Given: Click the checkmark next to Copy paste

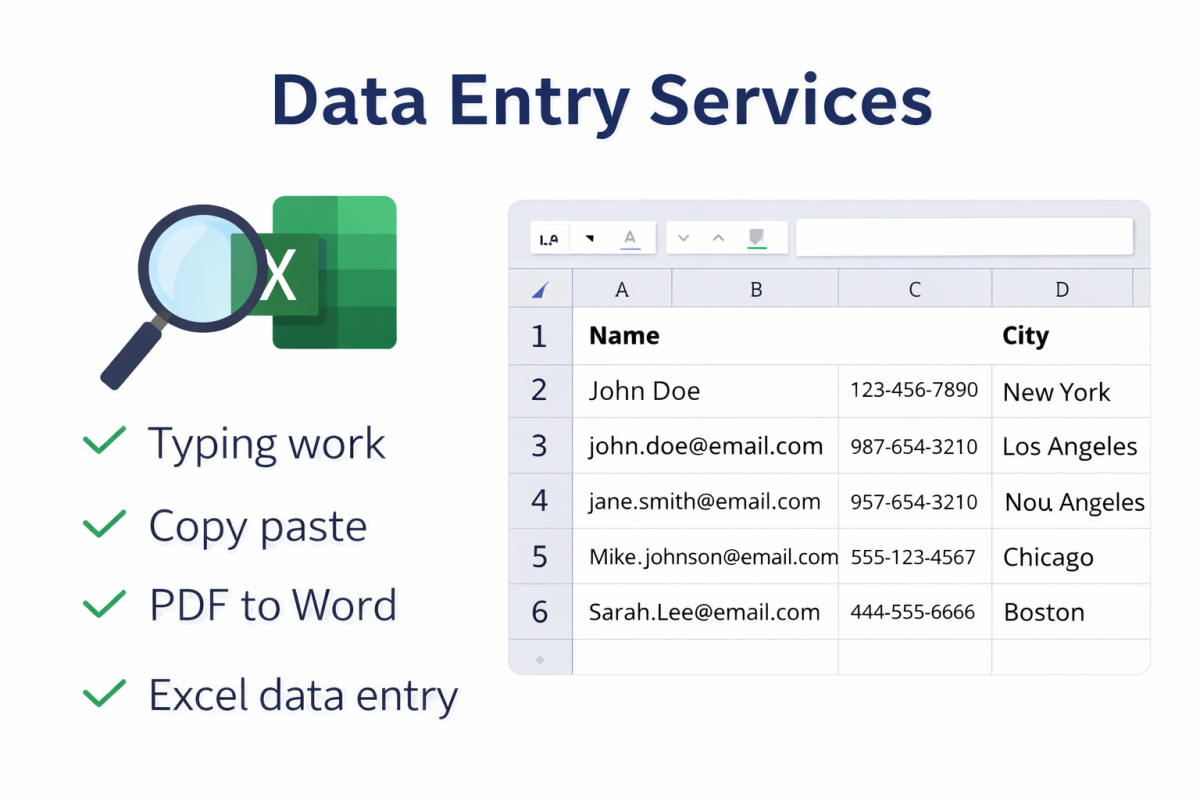Looking at the screenshot, I should [x=104, y=523].
